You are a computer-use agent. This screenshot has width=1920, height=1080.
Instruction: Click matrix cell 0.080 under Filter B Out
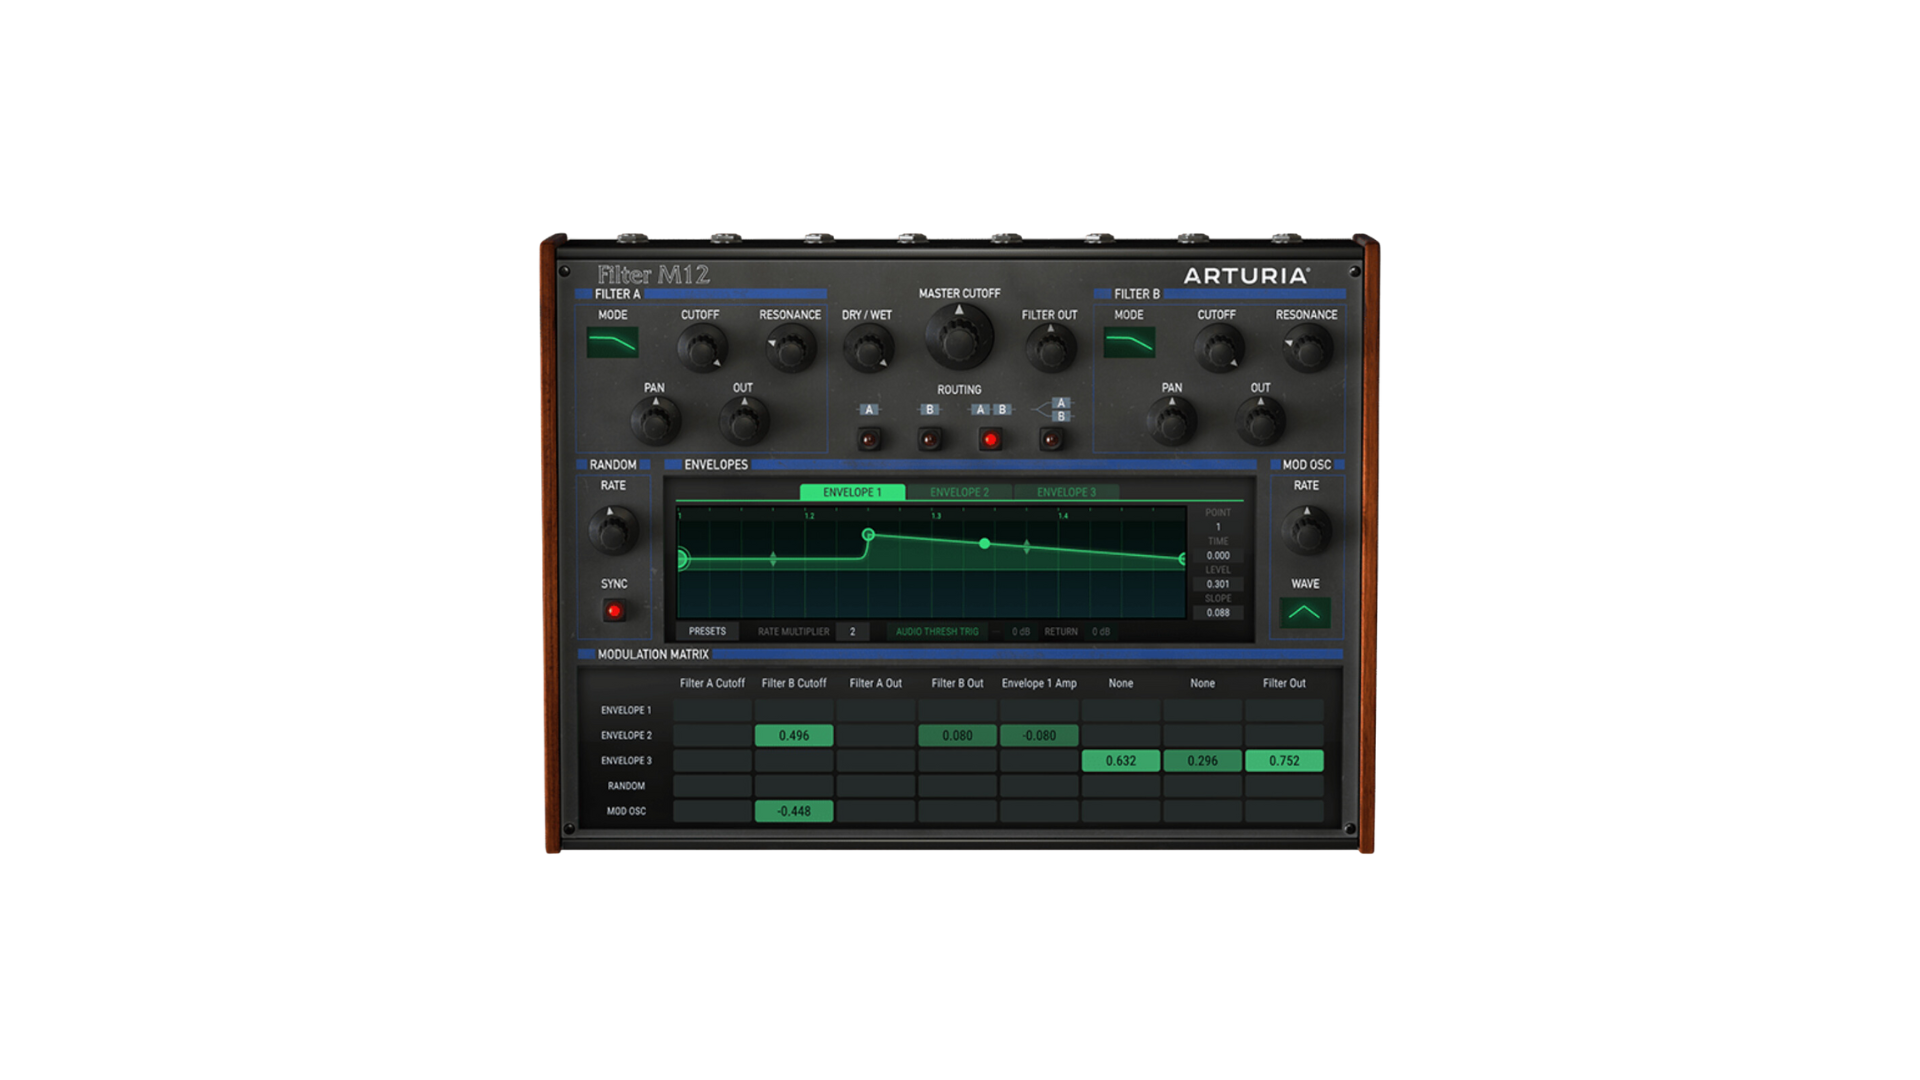957,736
